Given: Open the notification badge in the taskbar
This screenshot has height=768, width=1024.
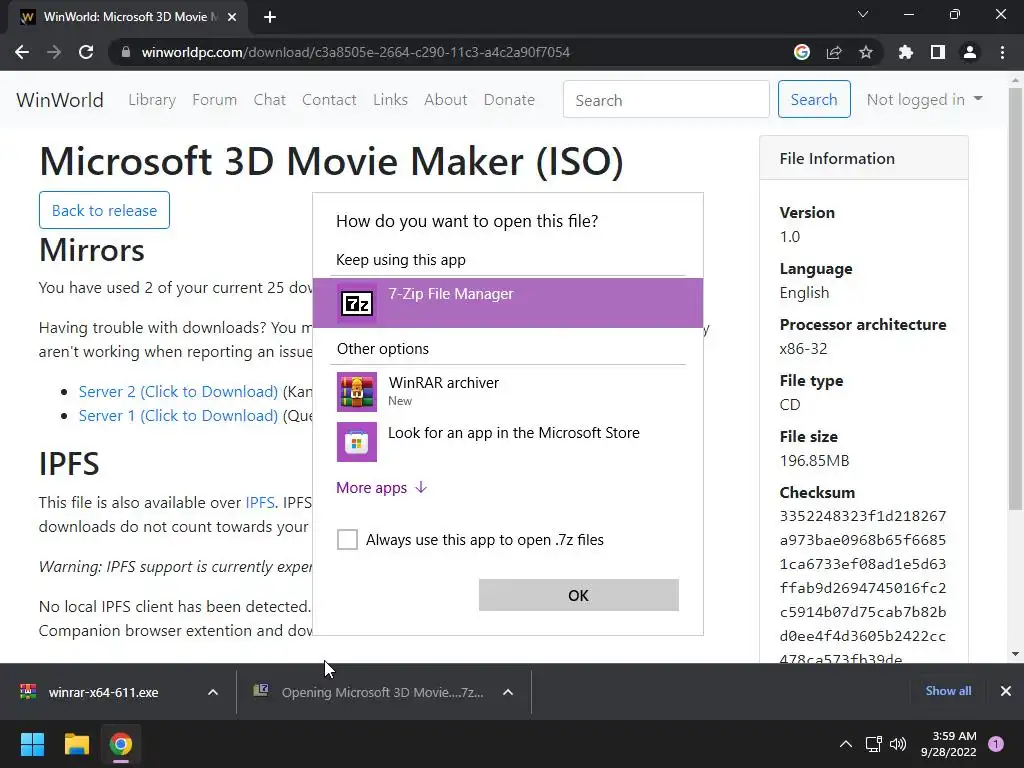Looking at the screenshot, I should [996, 744].
